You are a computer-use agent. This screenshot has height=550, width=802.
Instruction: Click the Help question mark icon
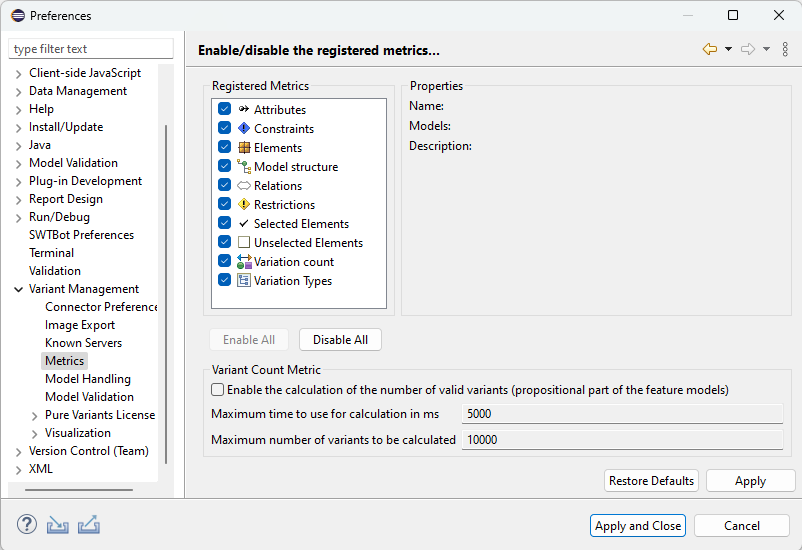(27, 524)
